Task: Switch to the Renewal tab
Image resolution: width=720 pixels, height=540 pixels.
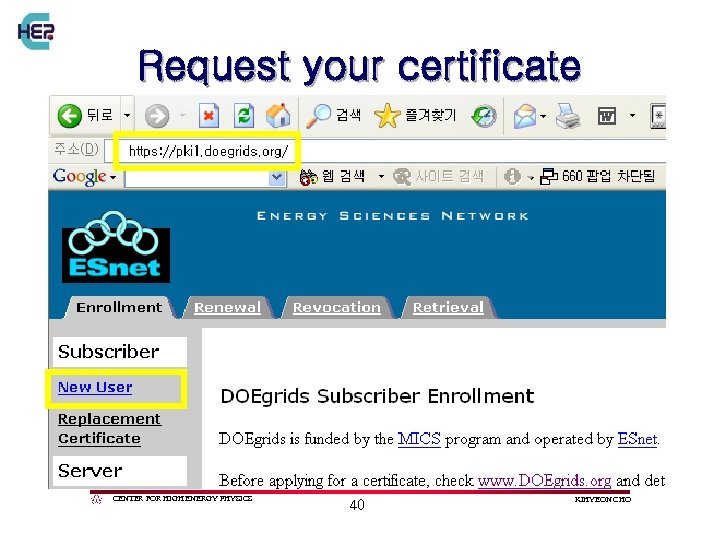Action: pos(227,307)
